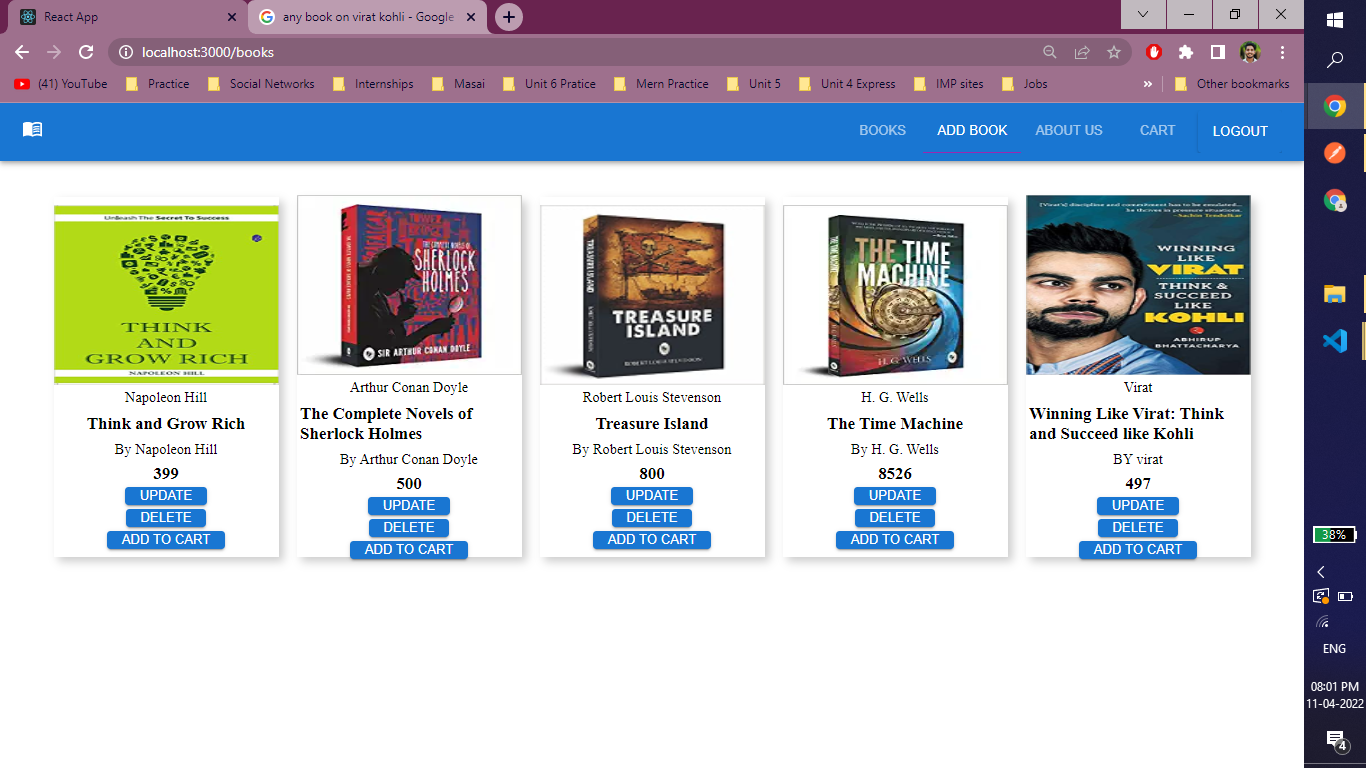Click the zoom-out icon in the address bar
Screen dimensions: 1366x768
tap(1050, 51)
